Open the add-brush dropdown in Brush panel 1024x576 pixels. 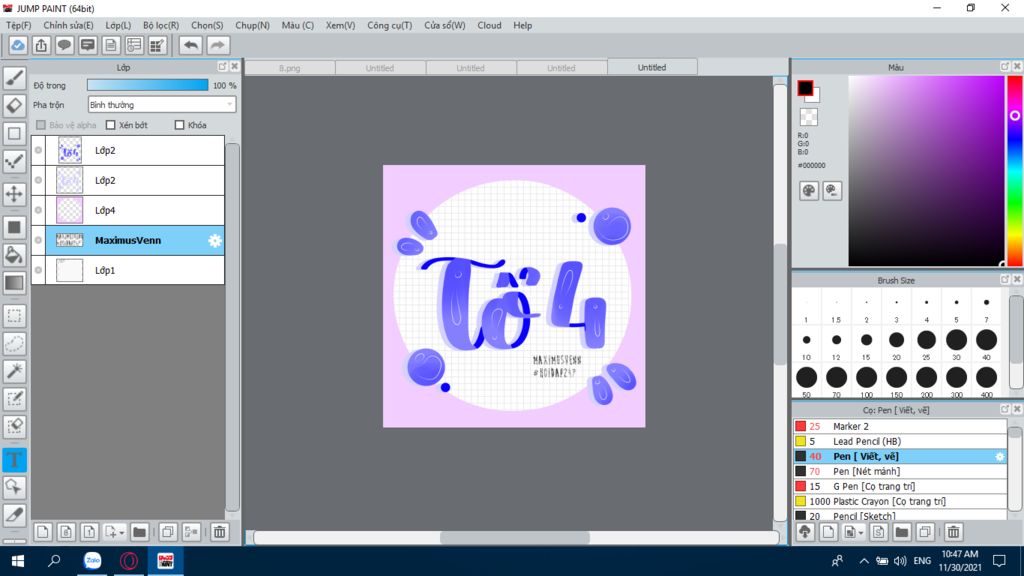pos(861,533)
